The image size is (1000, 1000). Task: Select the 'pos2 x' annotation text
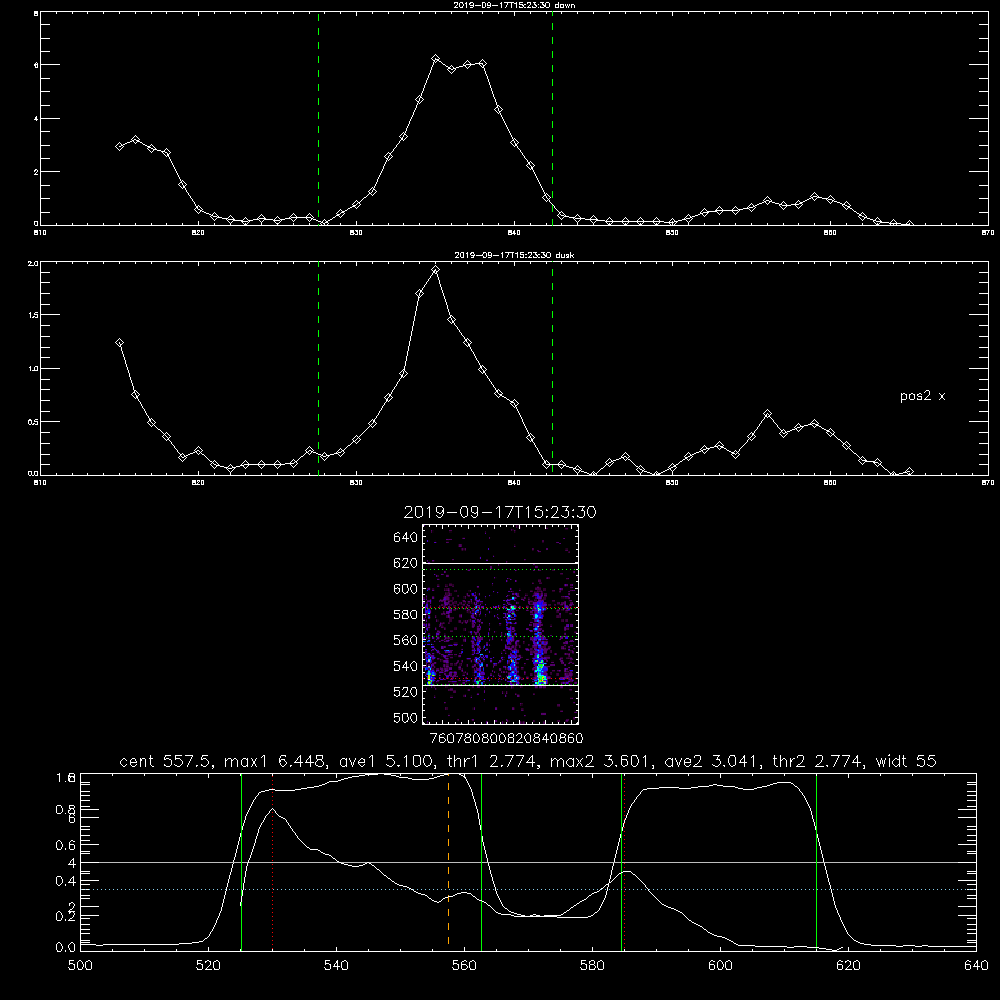(x=922, y=396)
